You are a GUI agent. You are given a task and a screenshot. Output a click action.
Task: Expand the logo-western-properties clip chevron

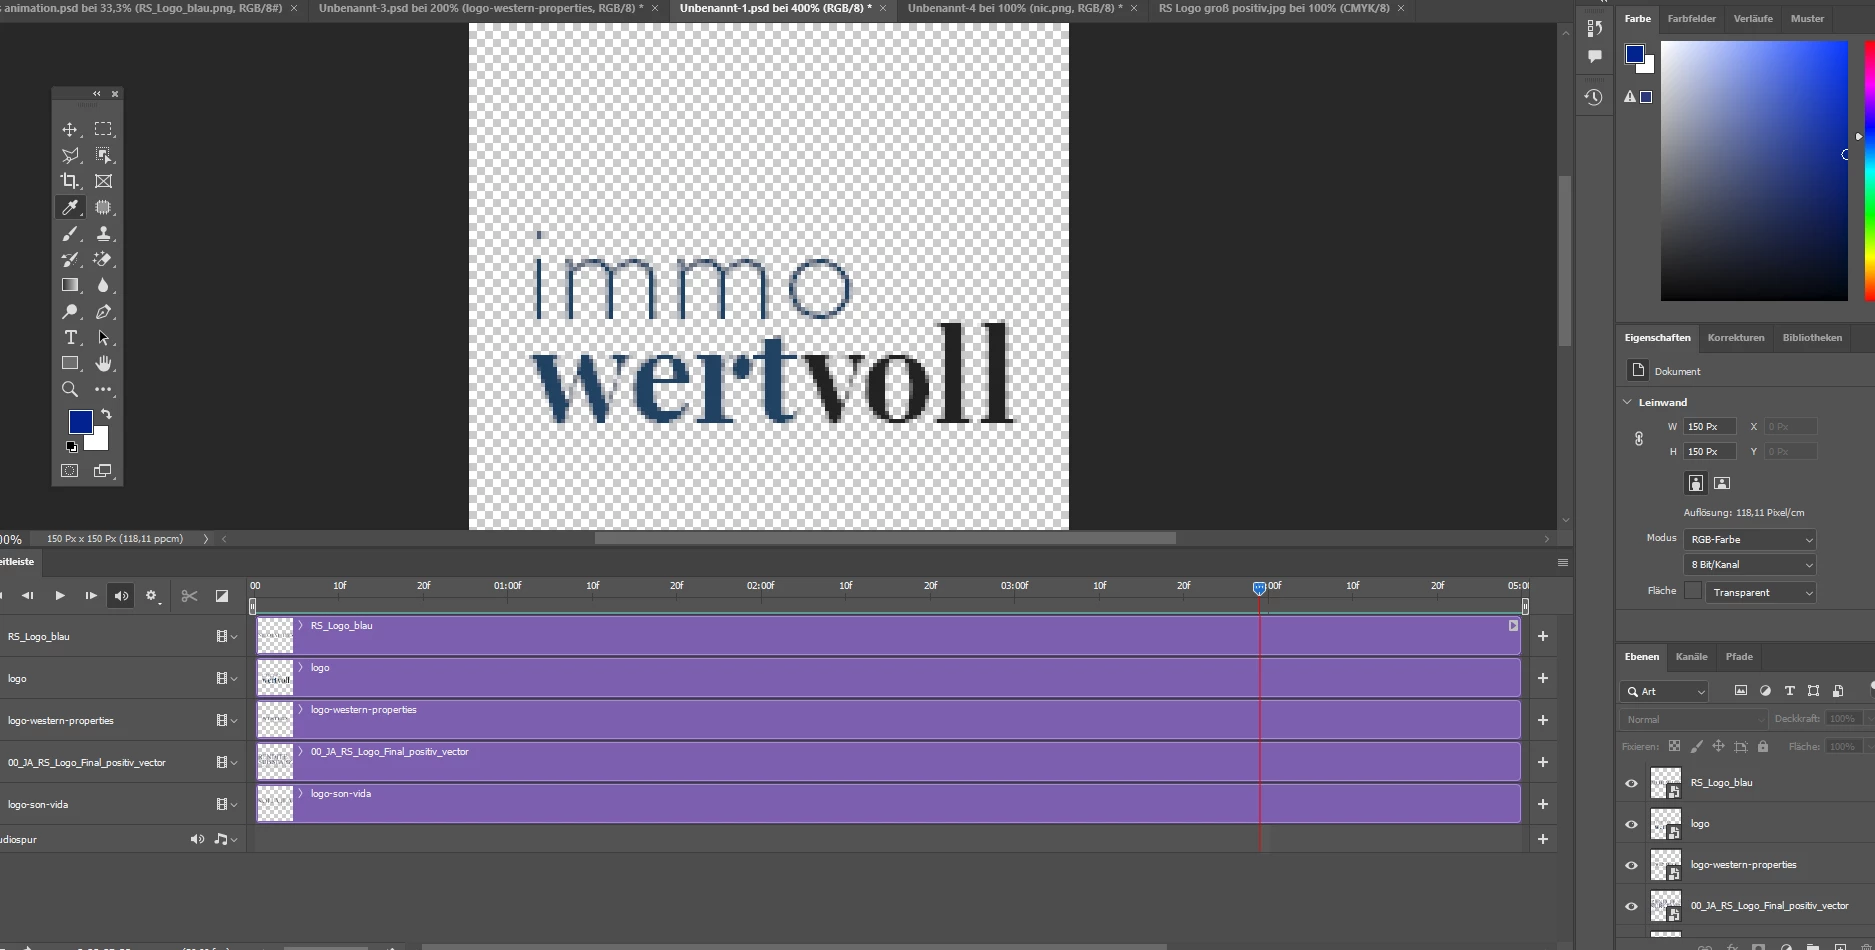tap(300, 710)
